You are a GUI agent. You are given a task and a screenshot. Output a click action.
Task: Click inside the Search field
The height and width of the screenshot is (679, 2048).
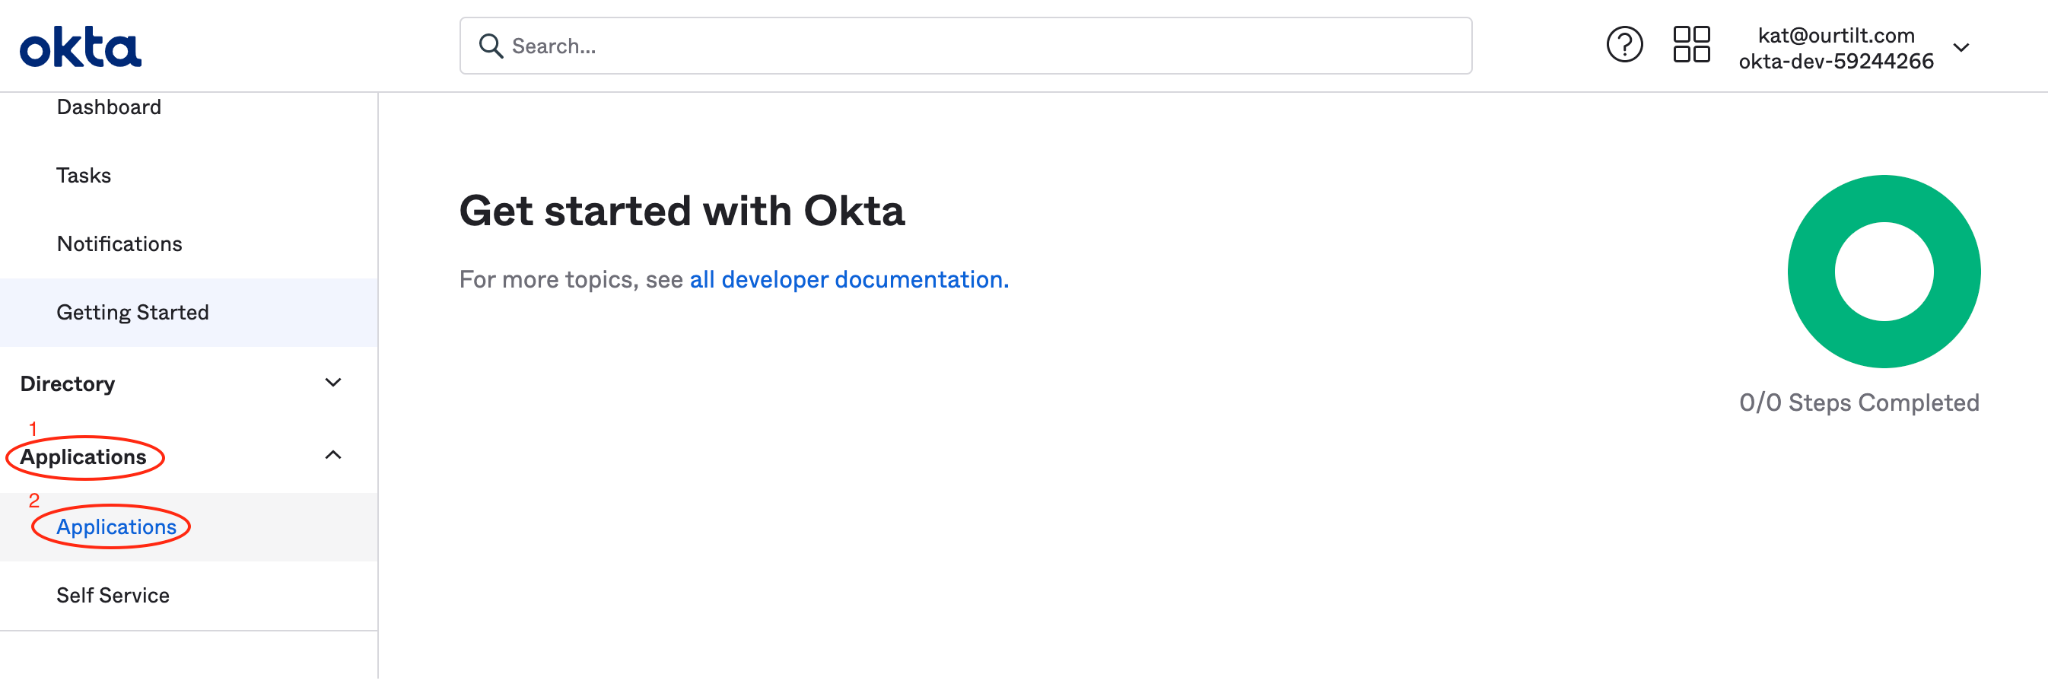(966, 46)
